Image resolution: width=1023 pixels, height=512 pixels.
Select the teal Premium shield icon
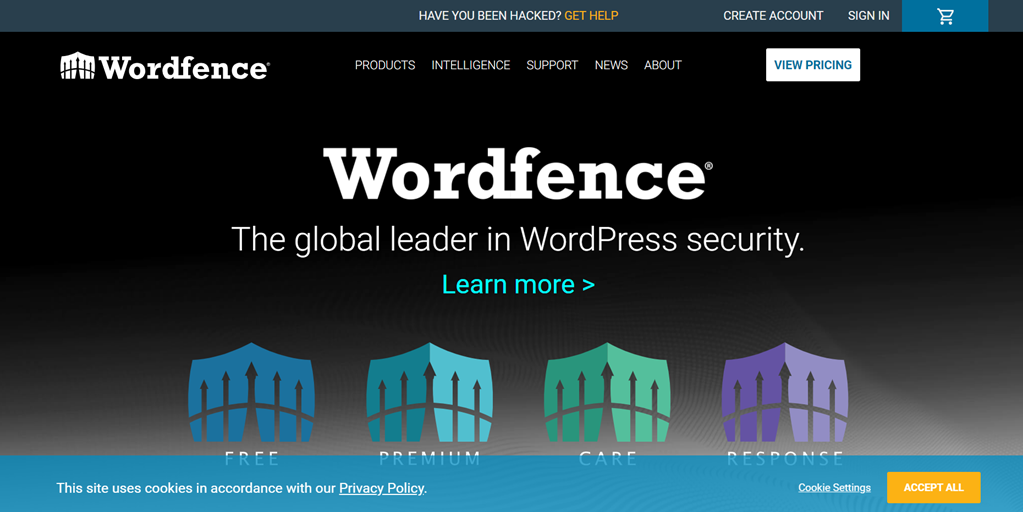[x=430, y=394]
